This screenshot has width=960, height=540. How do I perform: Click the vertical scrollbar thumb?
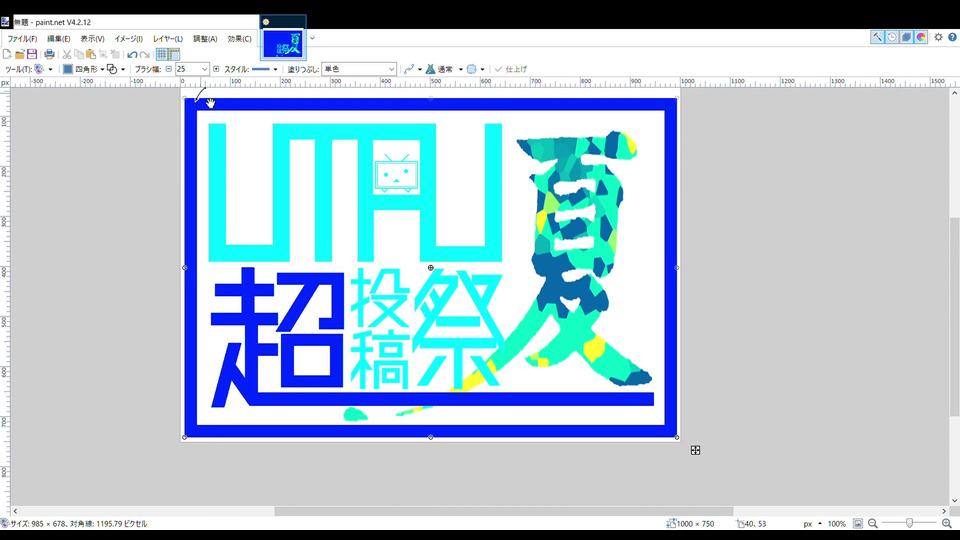tap(954, 317)
